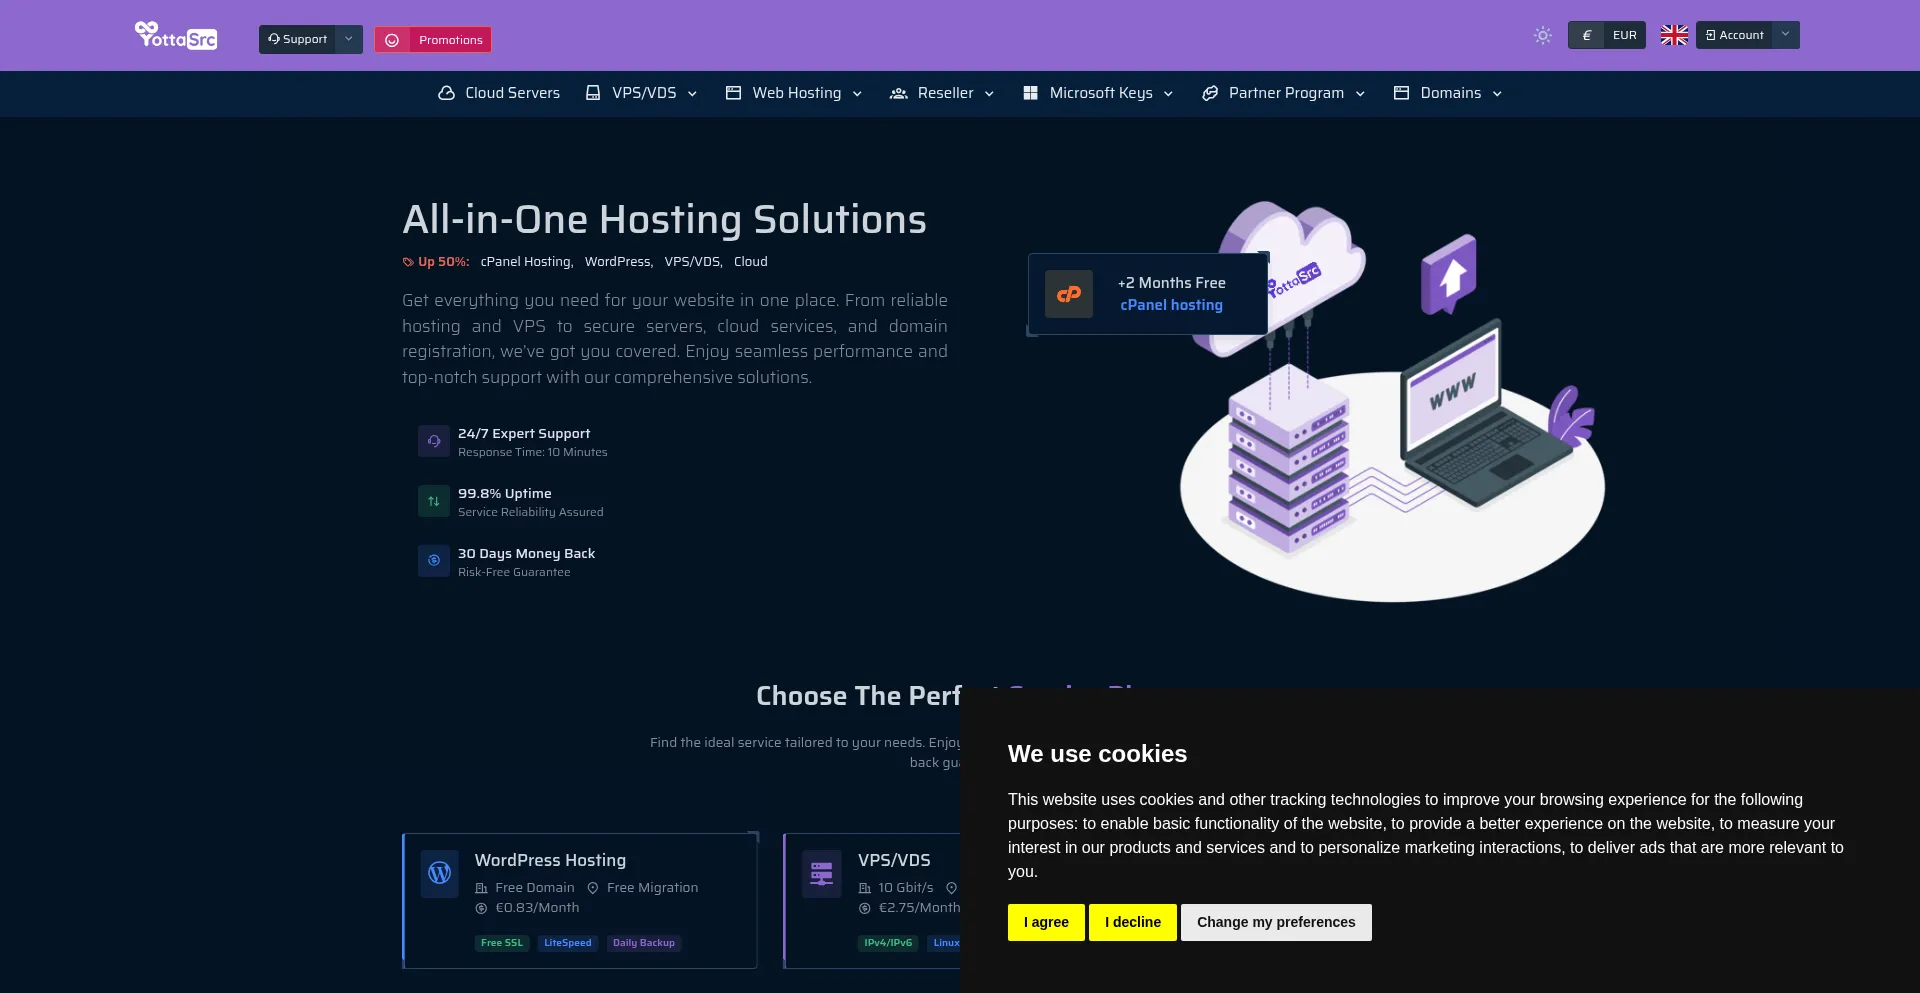
Task: Click the LiteSpeed tag
Action: (x=568, y=943)
